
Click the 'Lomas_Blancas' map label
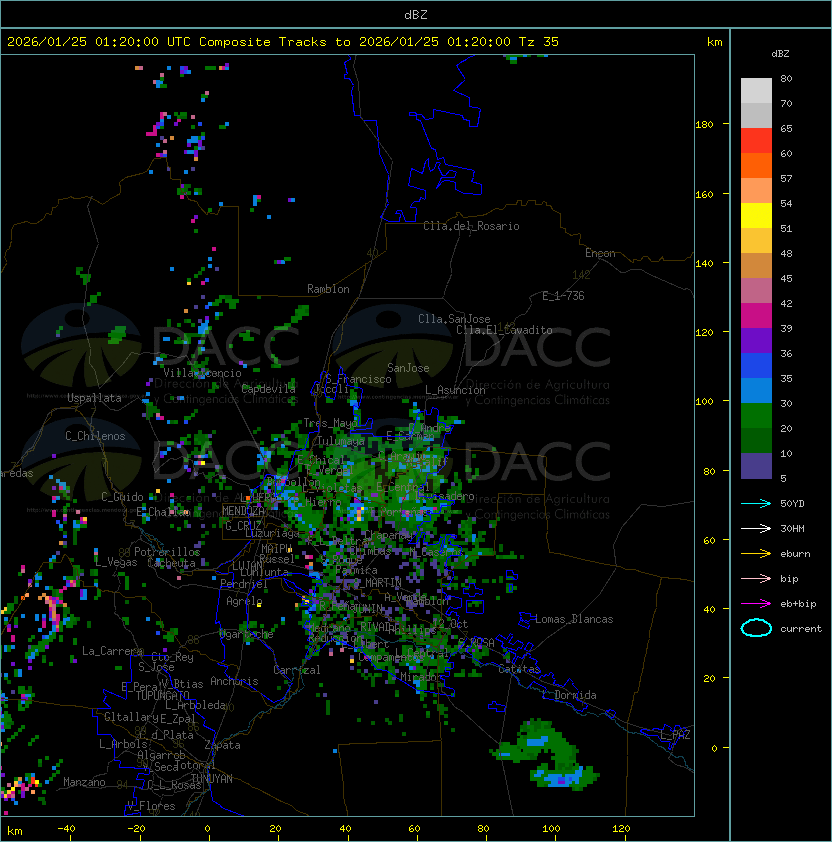(574, 619)
